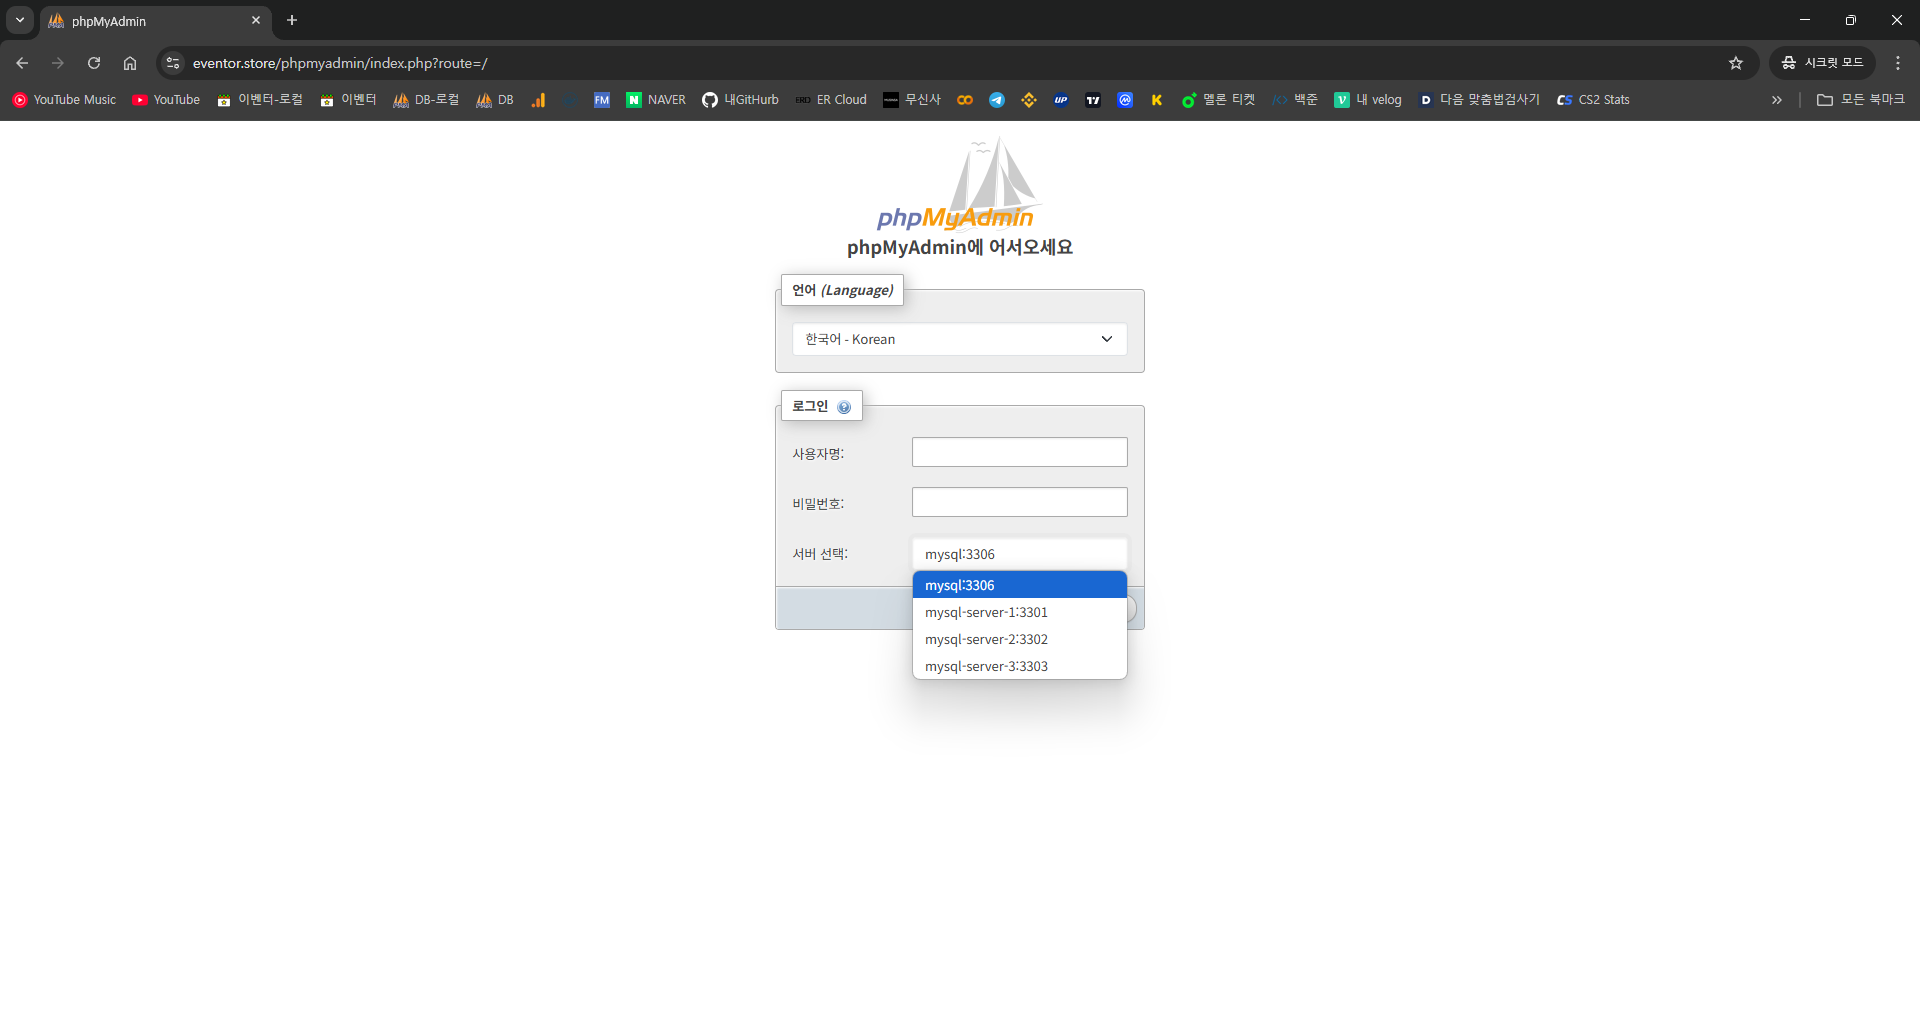Open the DB bookmark

click(x=495, y=100)
